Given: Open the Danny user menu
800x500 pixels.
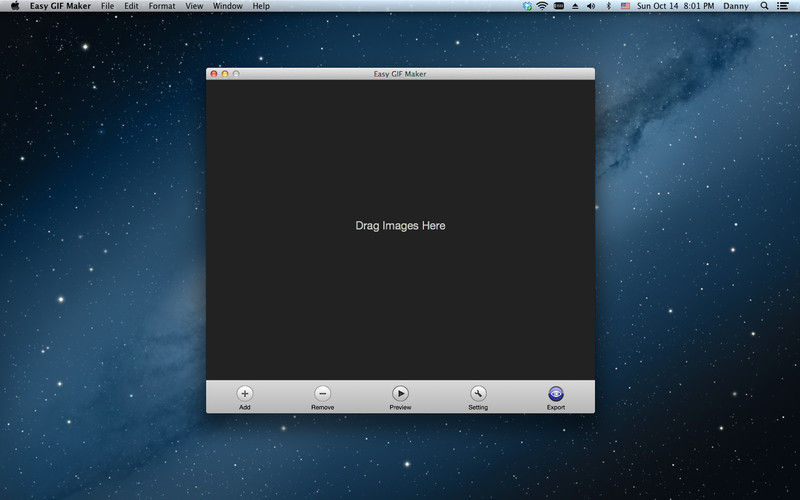Looking at the screenshot, I should pyautogui.click(x=736, y=6).
